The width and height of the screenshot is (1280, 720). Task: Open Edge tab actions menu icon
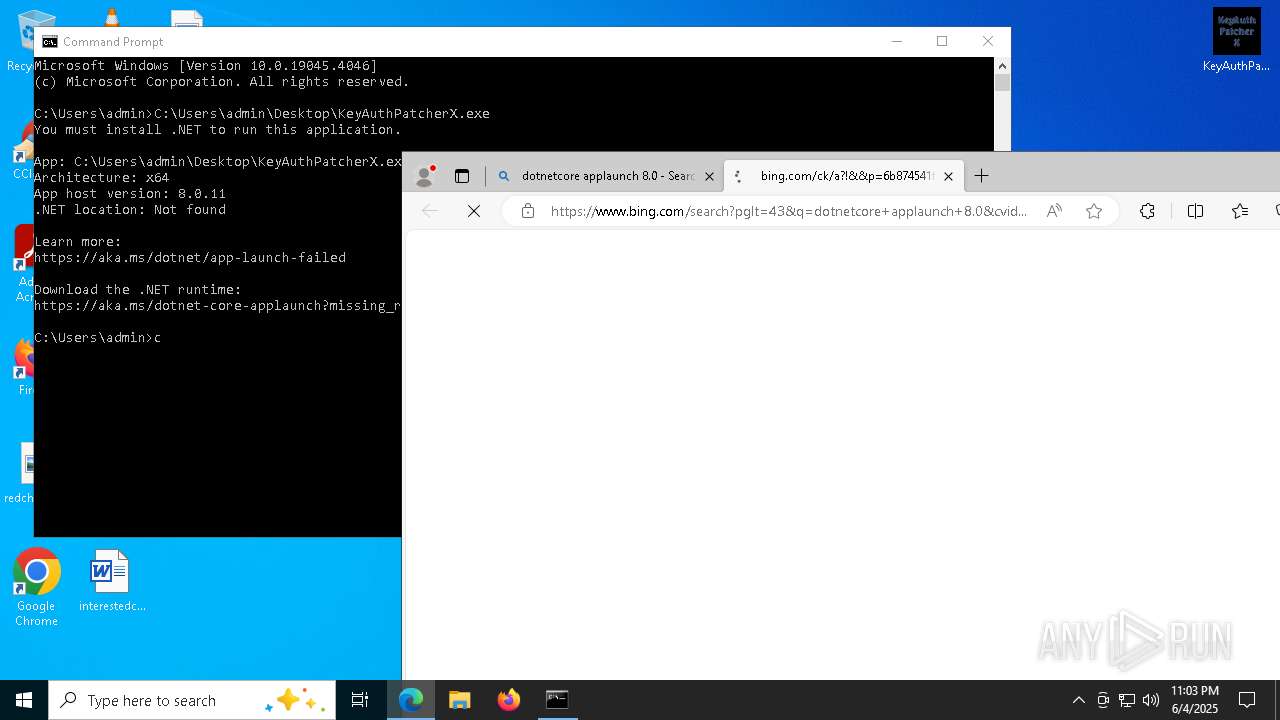click(462, 176)
